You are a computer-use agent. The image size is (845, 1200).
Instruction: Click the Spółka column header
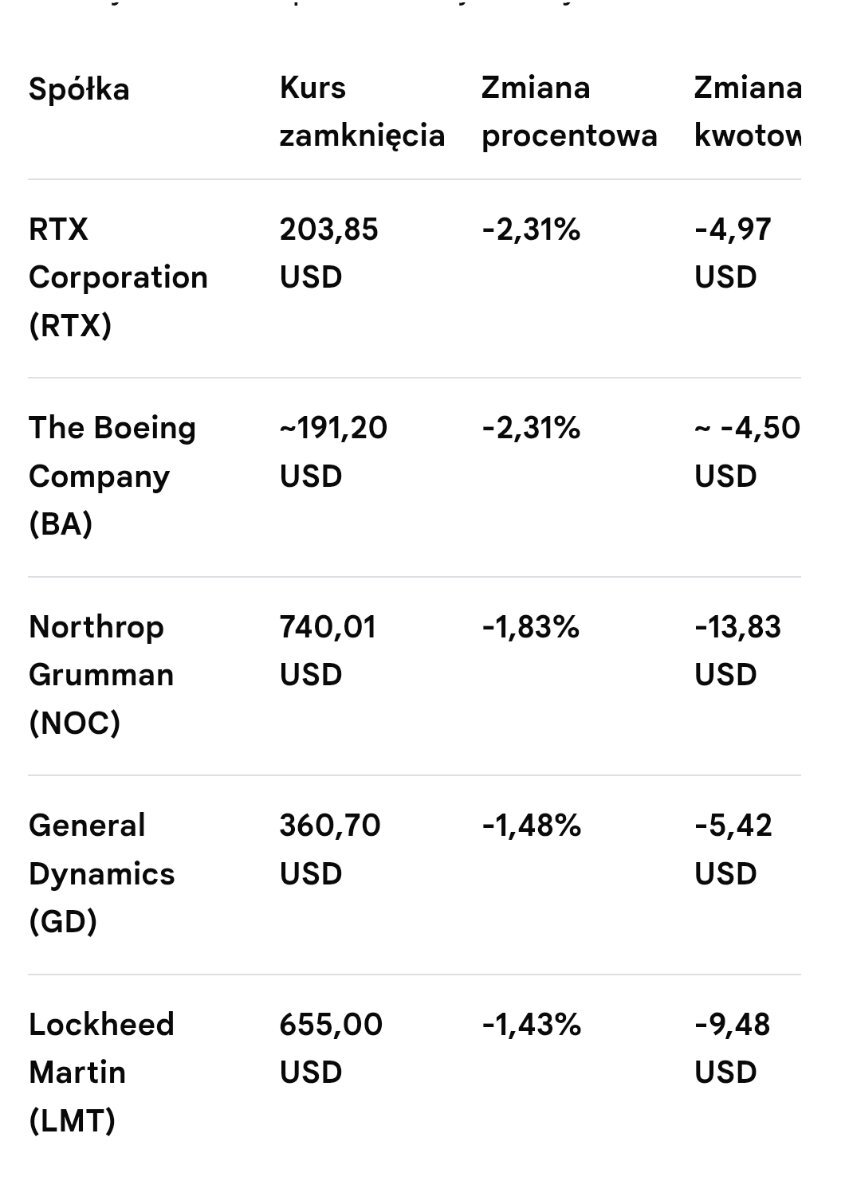[79, 89]
